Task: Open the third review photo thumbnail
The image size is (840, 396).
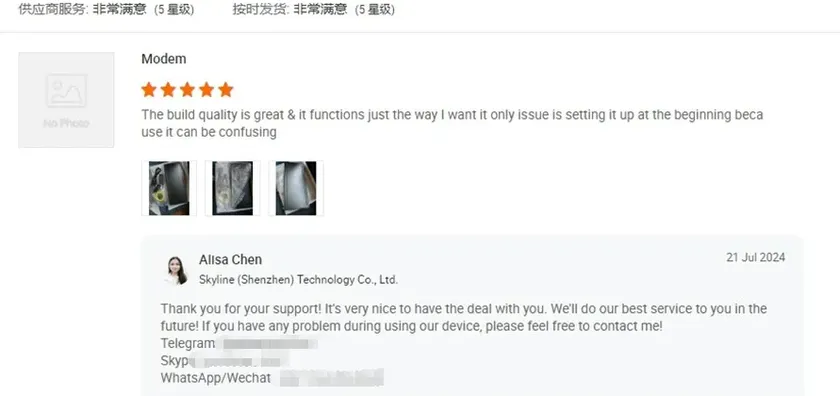Action: click(296, 188)
